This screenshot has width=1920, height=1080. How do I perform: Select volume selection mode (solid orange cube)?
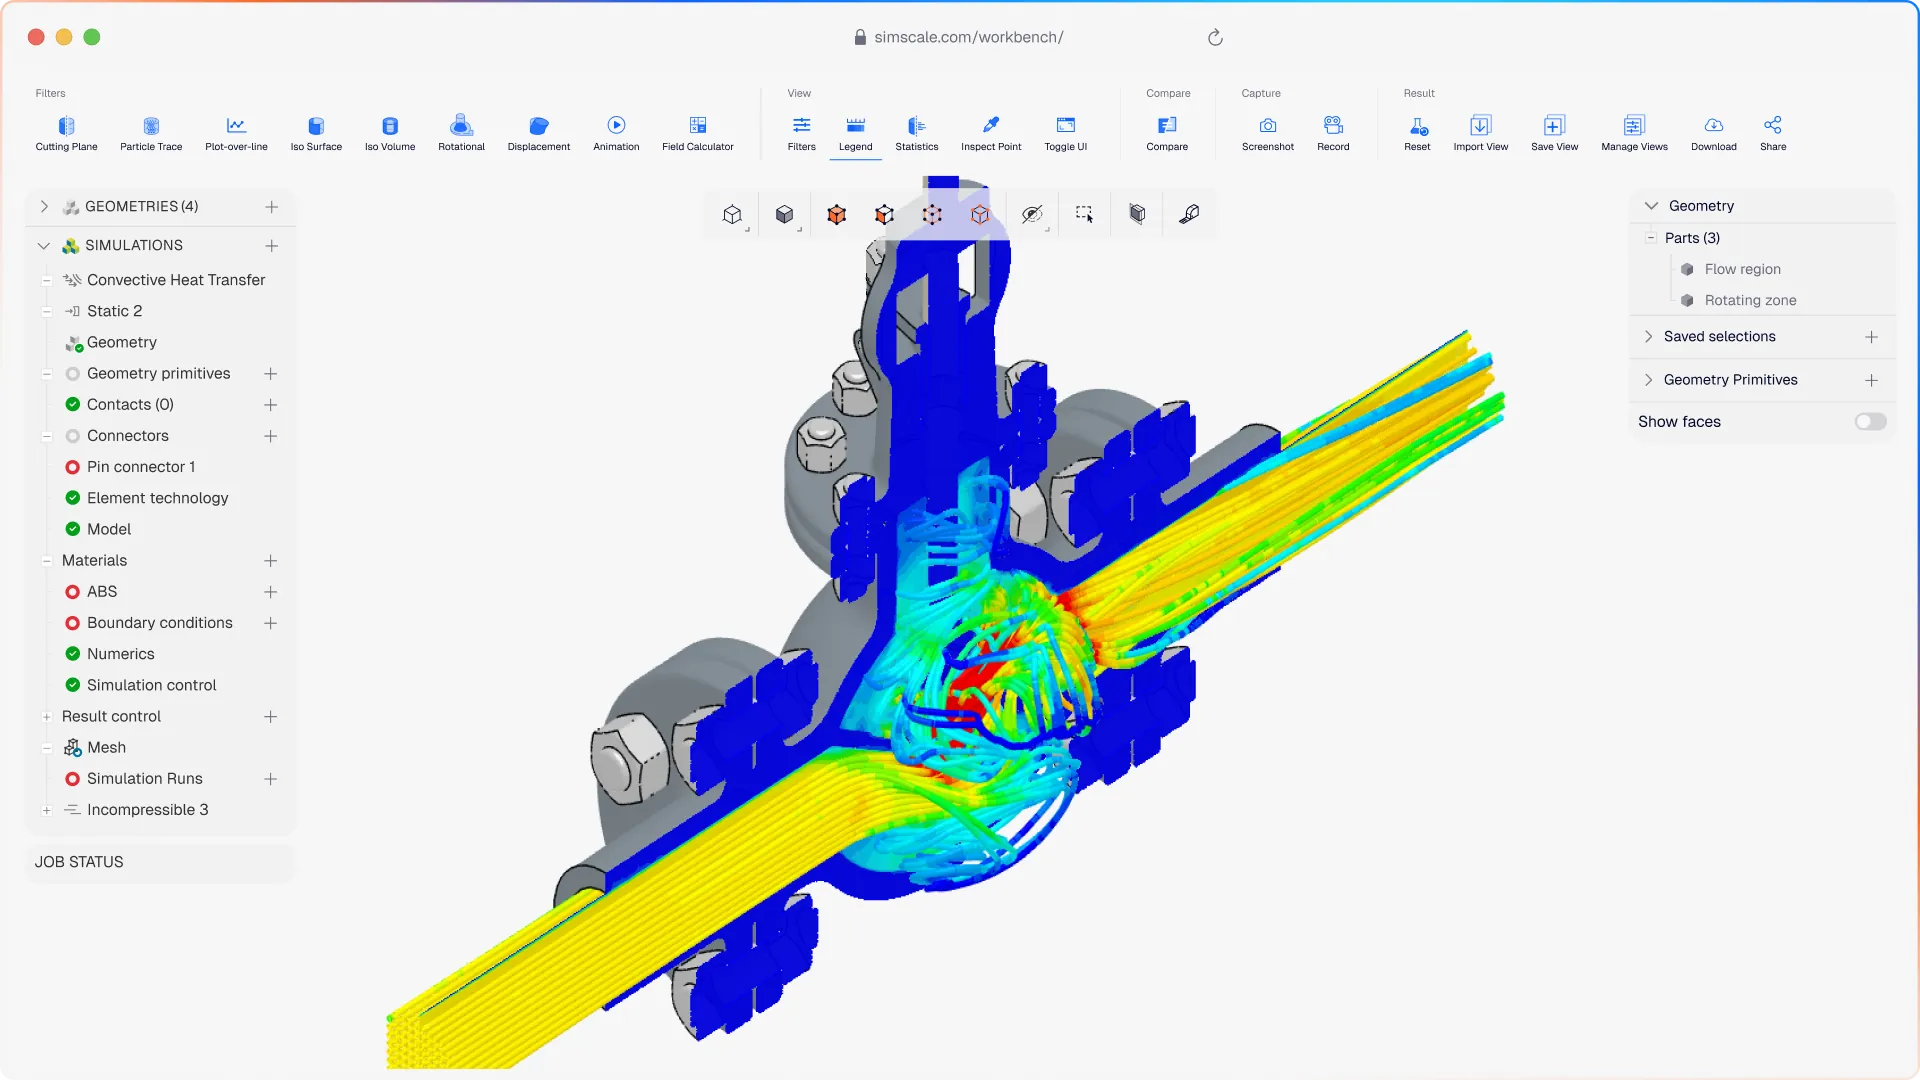point(837,214)
